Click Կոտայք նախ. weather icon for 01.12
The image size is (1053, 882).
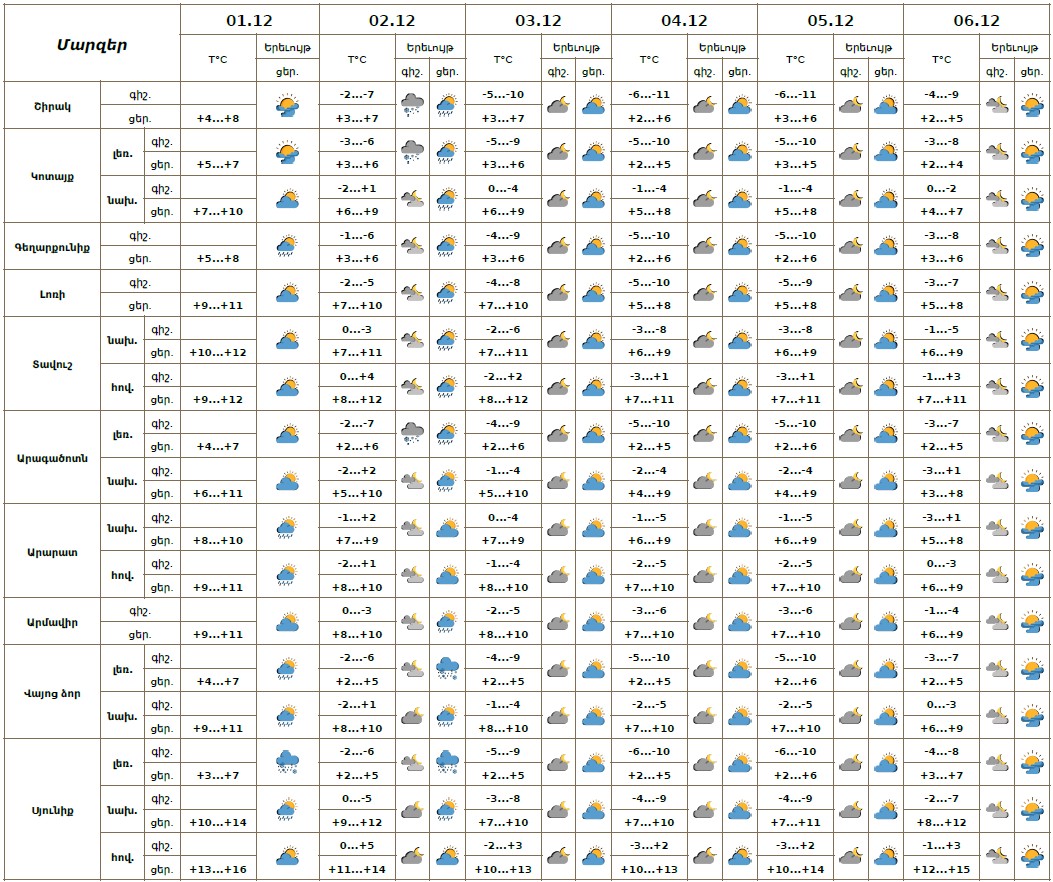(x=288, y=199)
